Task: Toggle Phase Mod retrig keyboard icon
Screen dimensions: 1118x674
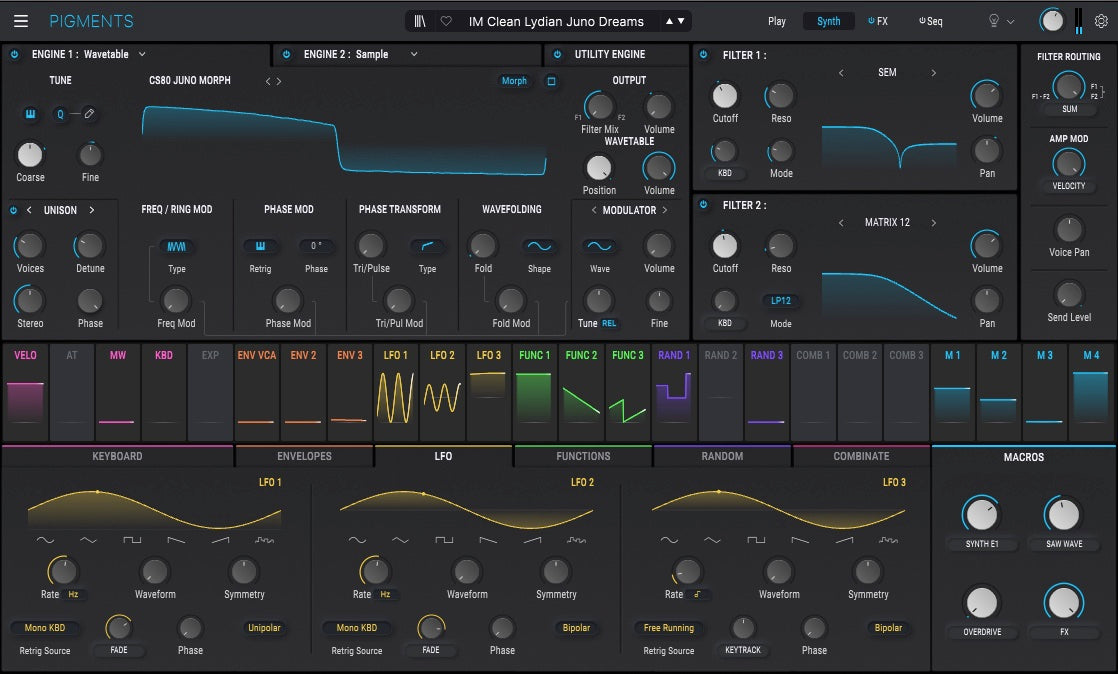Action: pos(260,246)
